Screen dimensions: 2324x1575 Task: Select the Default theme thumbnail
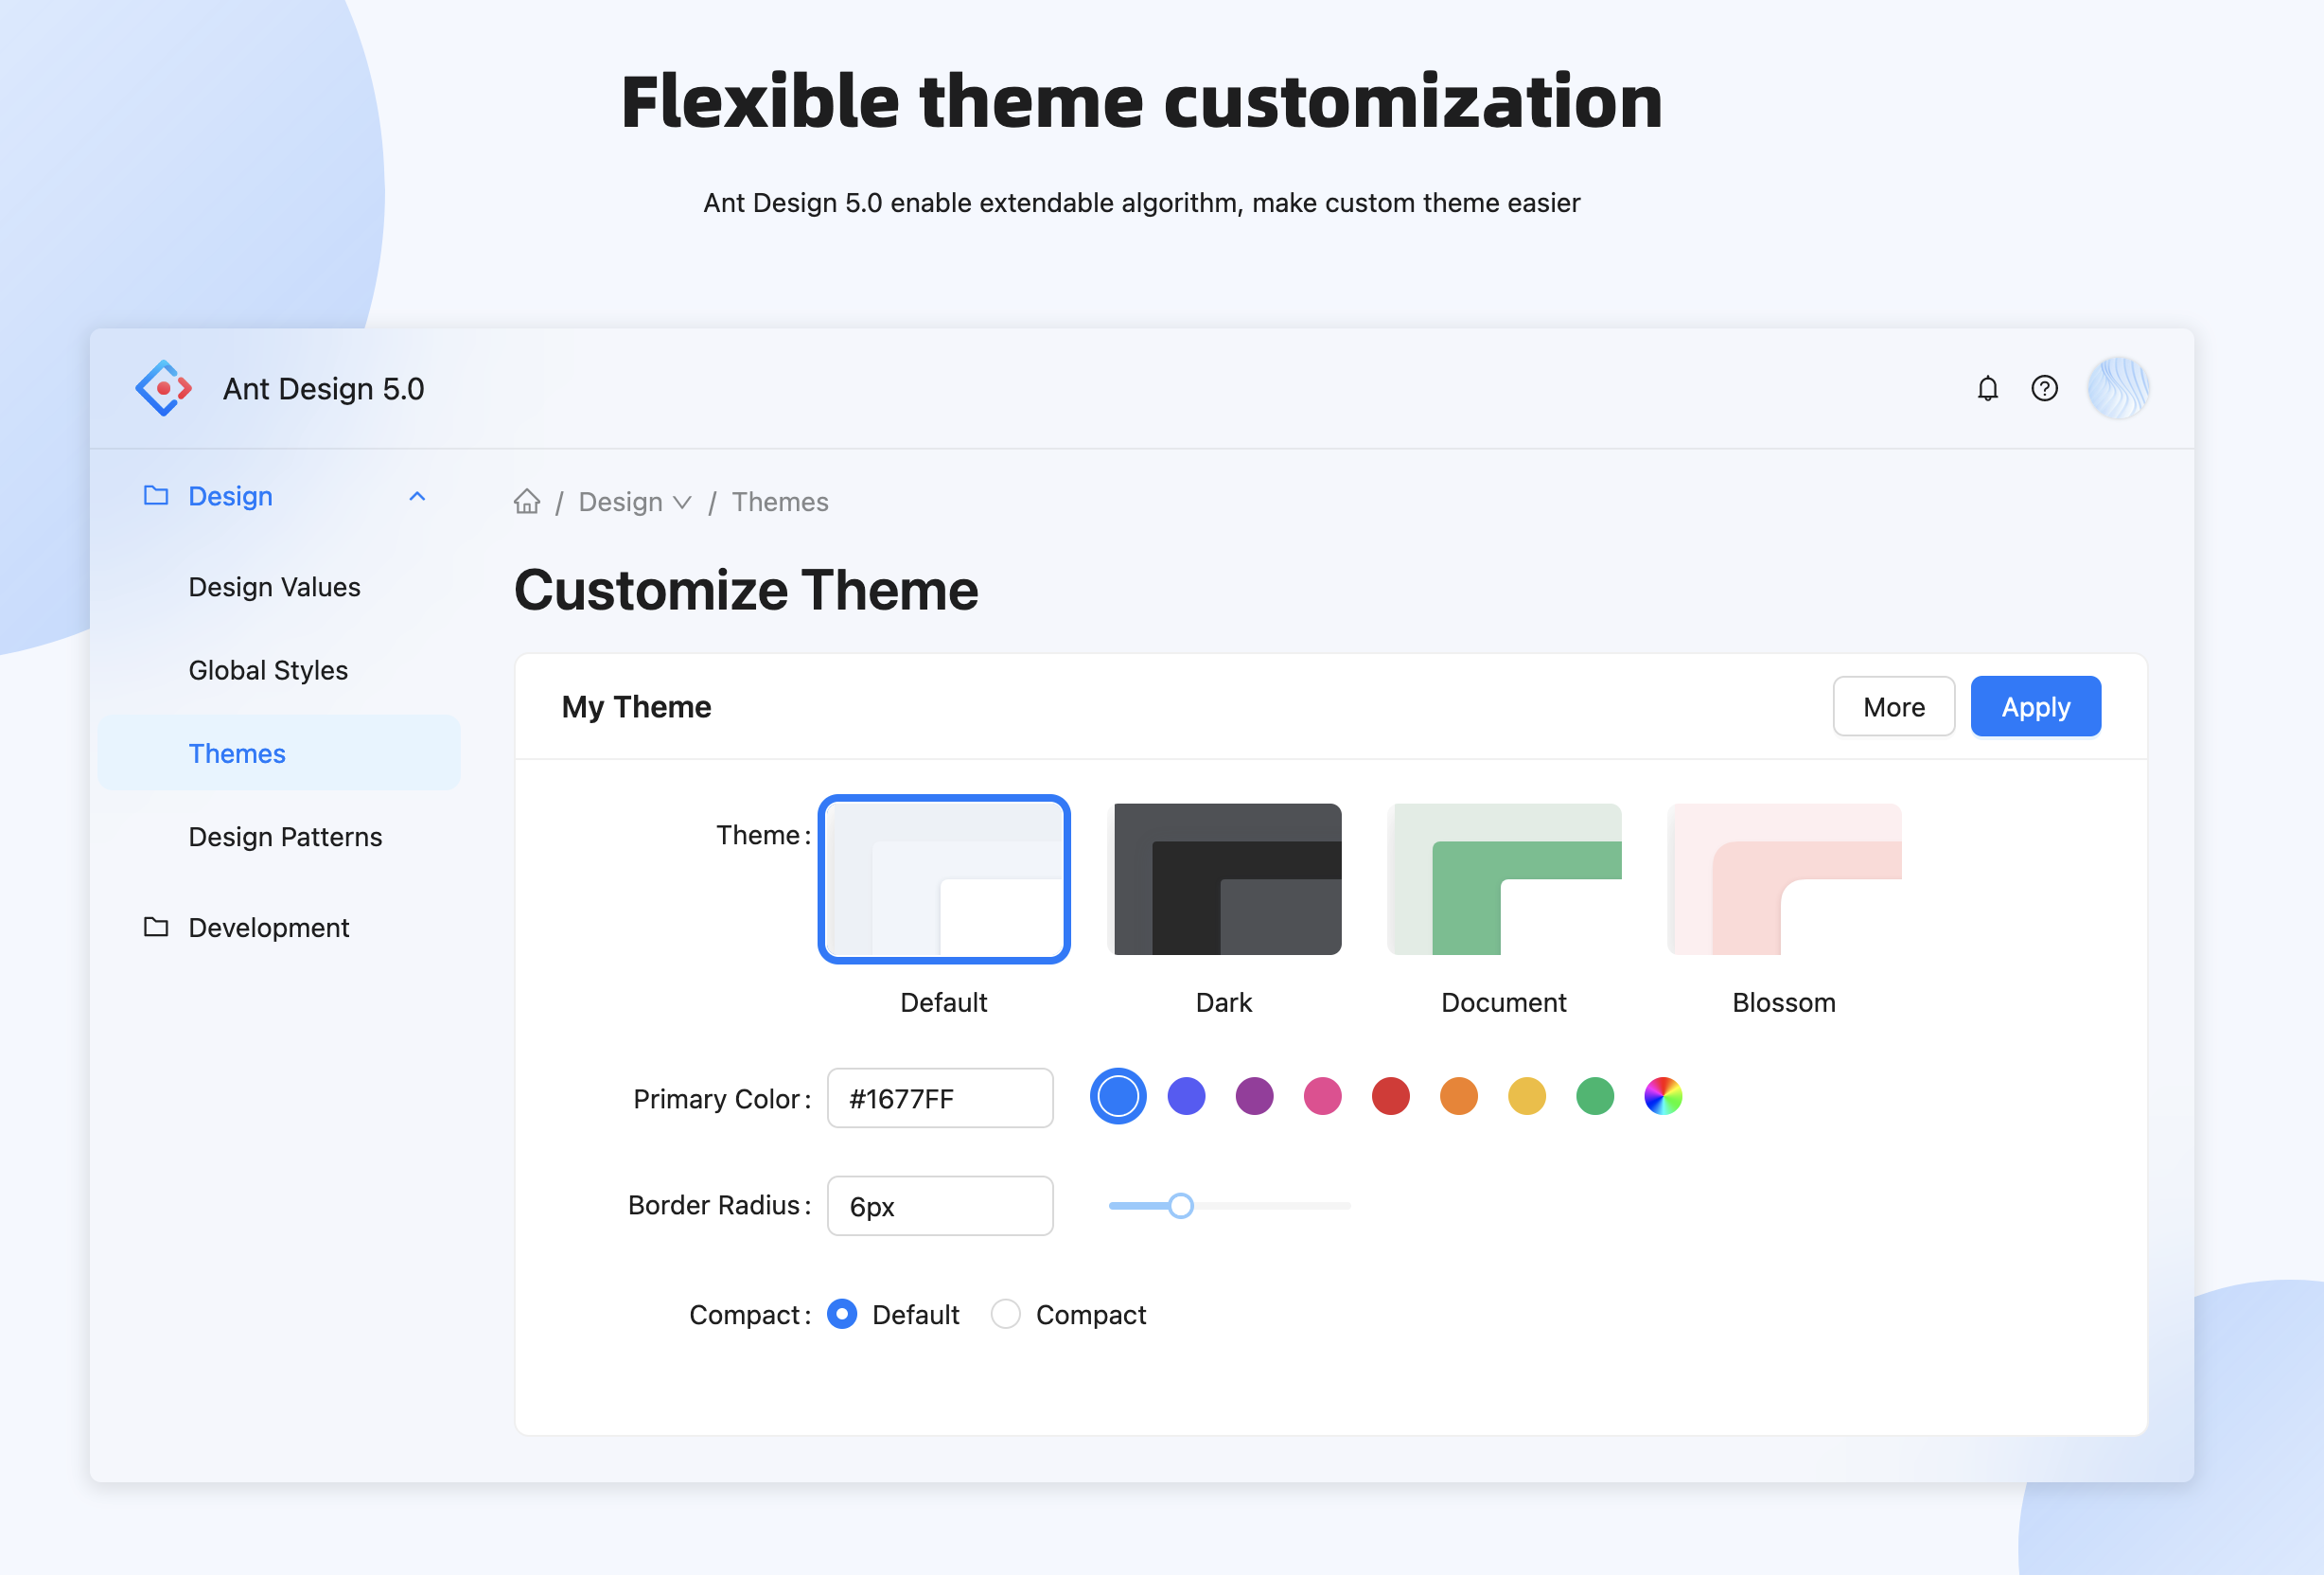pos(944,879)
